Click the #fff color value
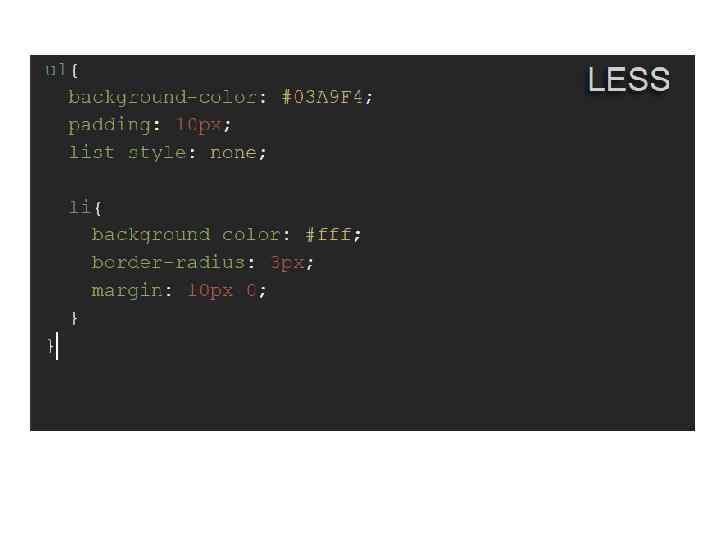 coord(328,235)
